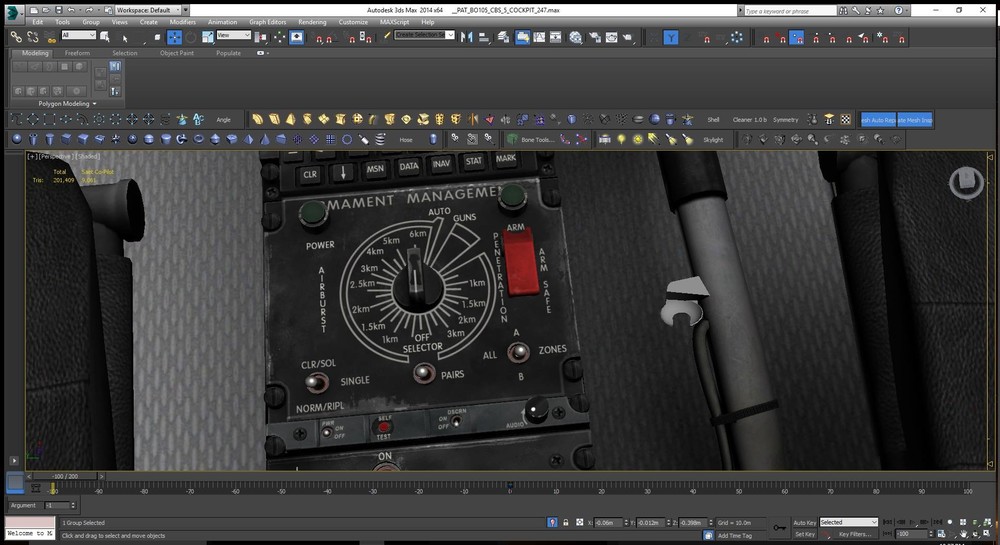Viewport: 1000px width, 545px height.
Task: Click the Key Filters button
Action: [x=857, y=534]
